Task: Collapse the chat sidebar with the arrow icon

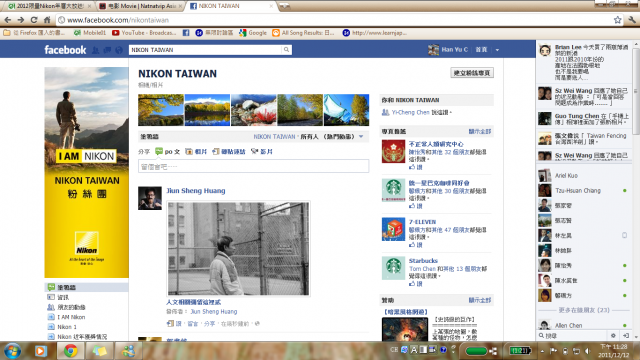Action: tap(626, 336)
